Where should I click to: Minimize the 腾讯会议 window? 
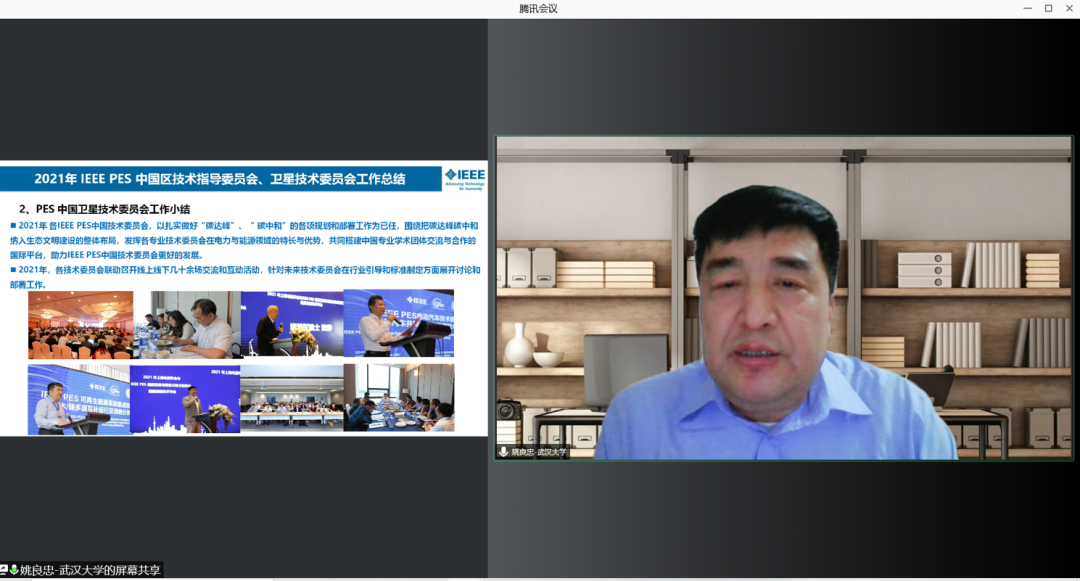click(1023, 8)
